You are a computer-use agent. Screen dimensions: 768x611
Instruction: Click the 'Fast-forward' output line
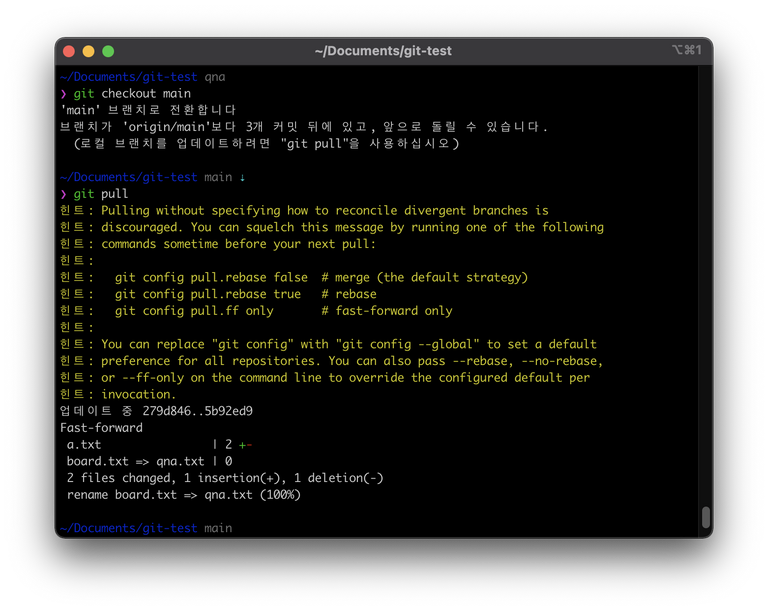pyautogui.click(x=101, y=428)
